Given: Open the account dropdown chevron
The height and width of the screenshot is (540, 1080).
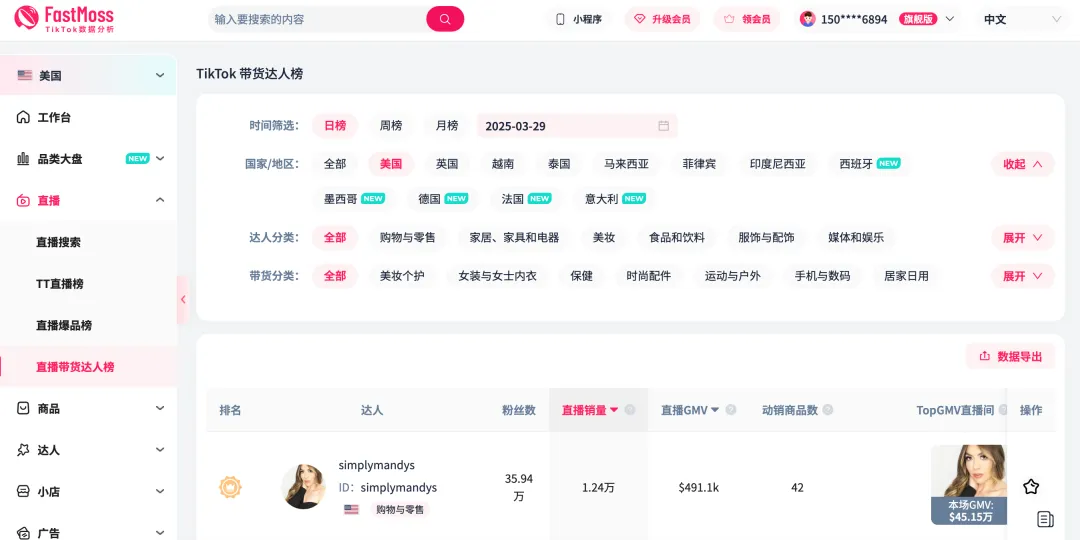Looking at the screenshot, I should pos(950,19).
